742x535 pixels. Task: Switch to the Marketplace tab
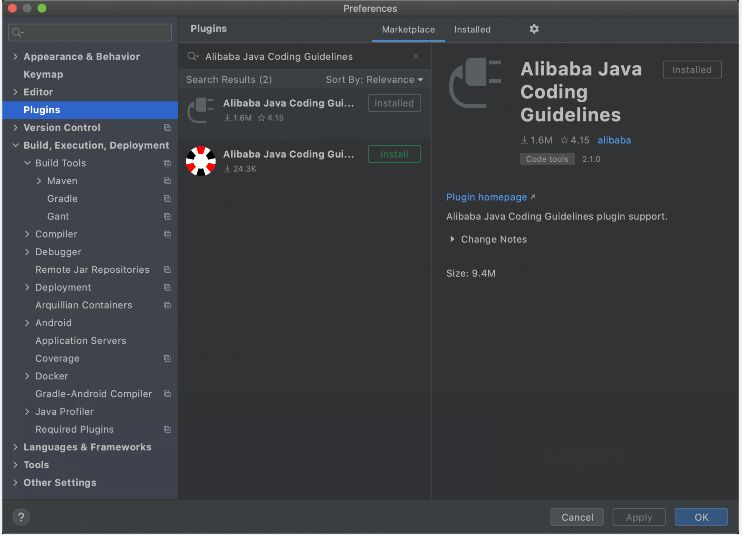pyautogui.click(x=408, y=30)
